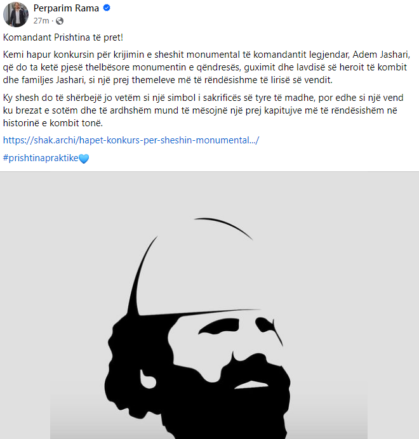Open the Perparim Rama profile name
Viewport: 419px width, 439px height.
click(x=66, y=8)
